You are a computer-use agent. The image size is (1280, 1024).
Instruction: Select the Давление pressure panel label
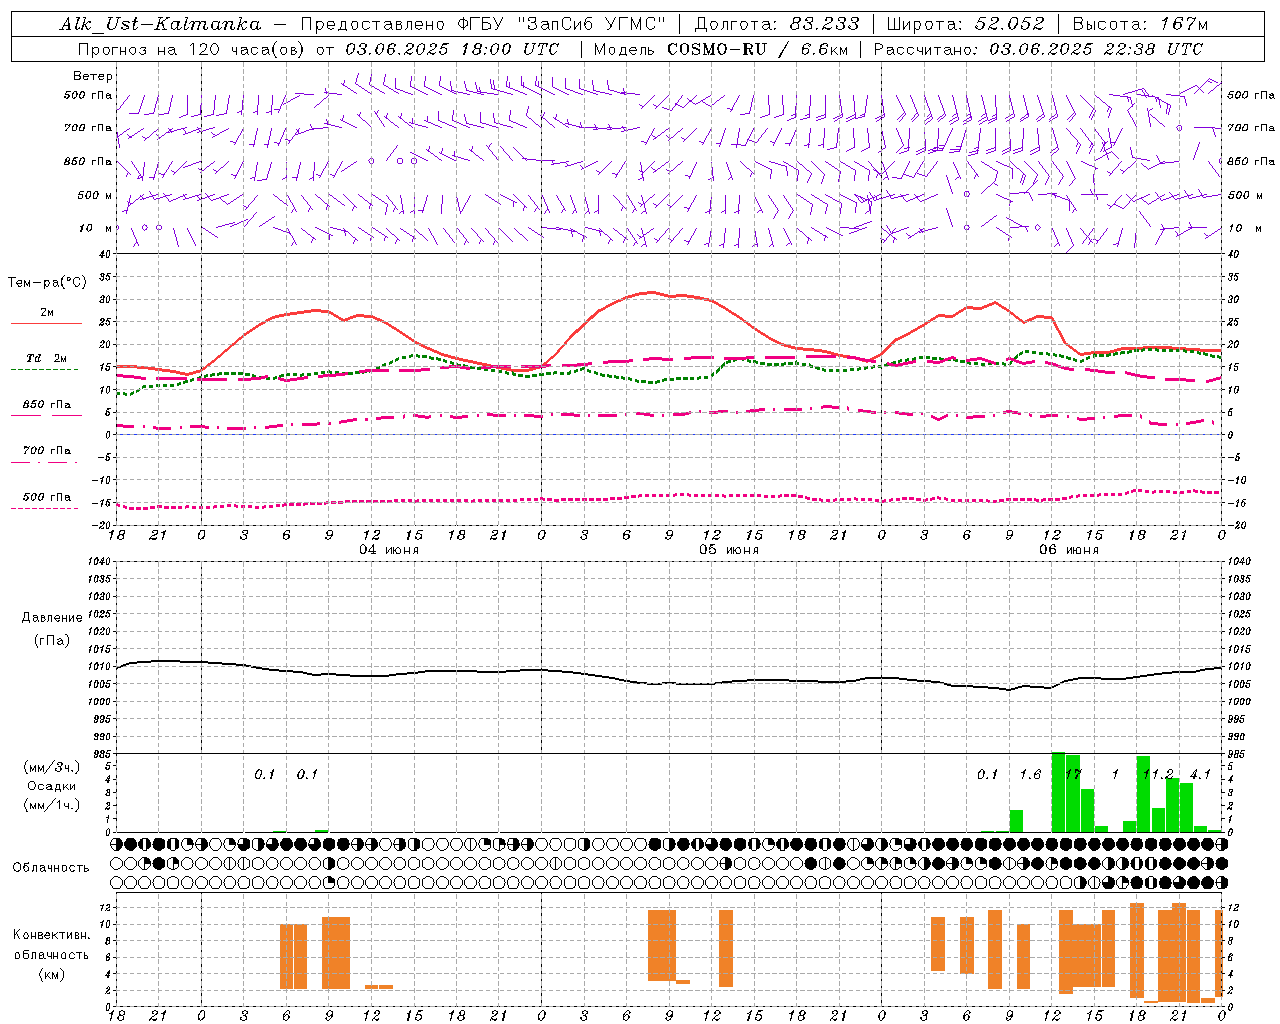point(52,618)
